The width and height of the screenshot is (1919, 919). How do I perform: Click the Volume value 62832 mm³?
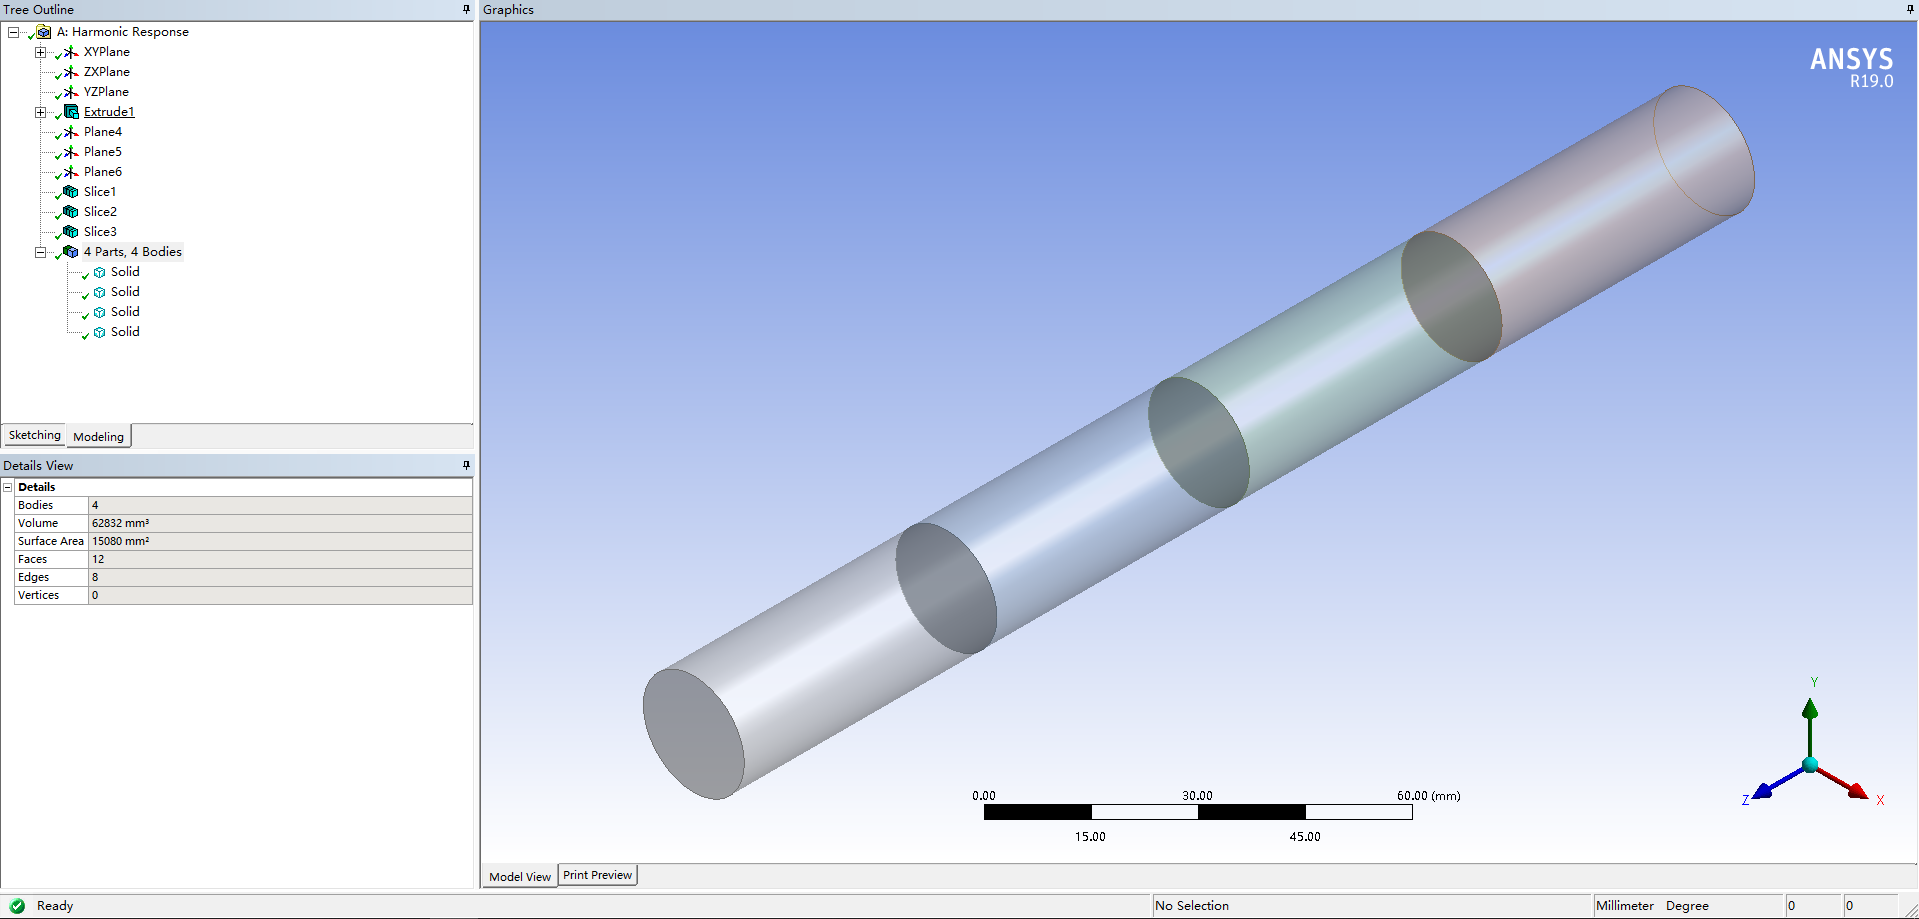coord(280,523)
